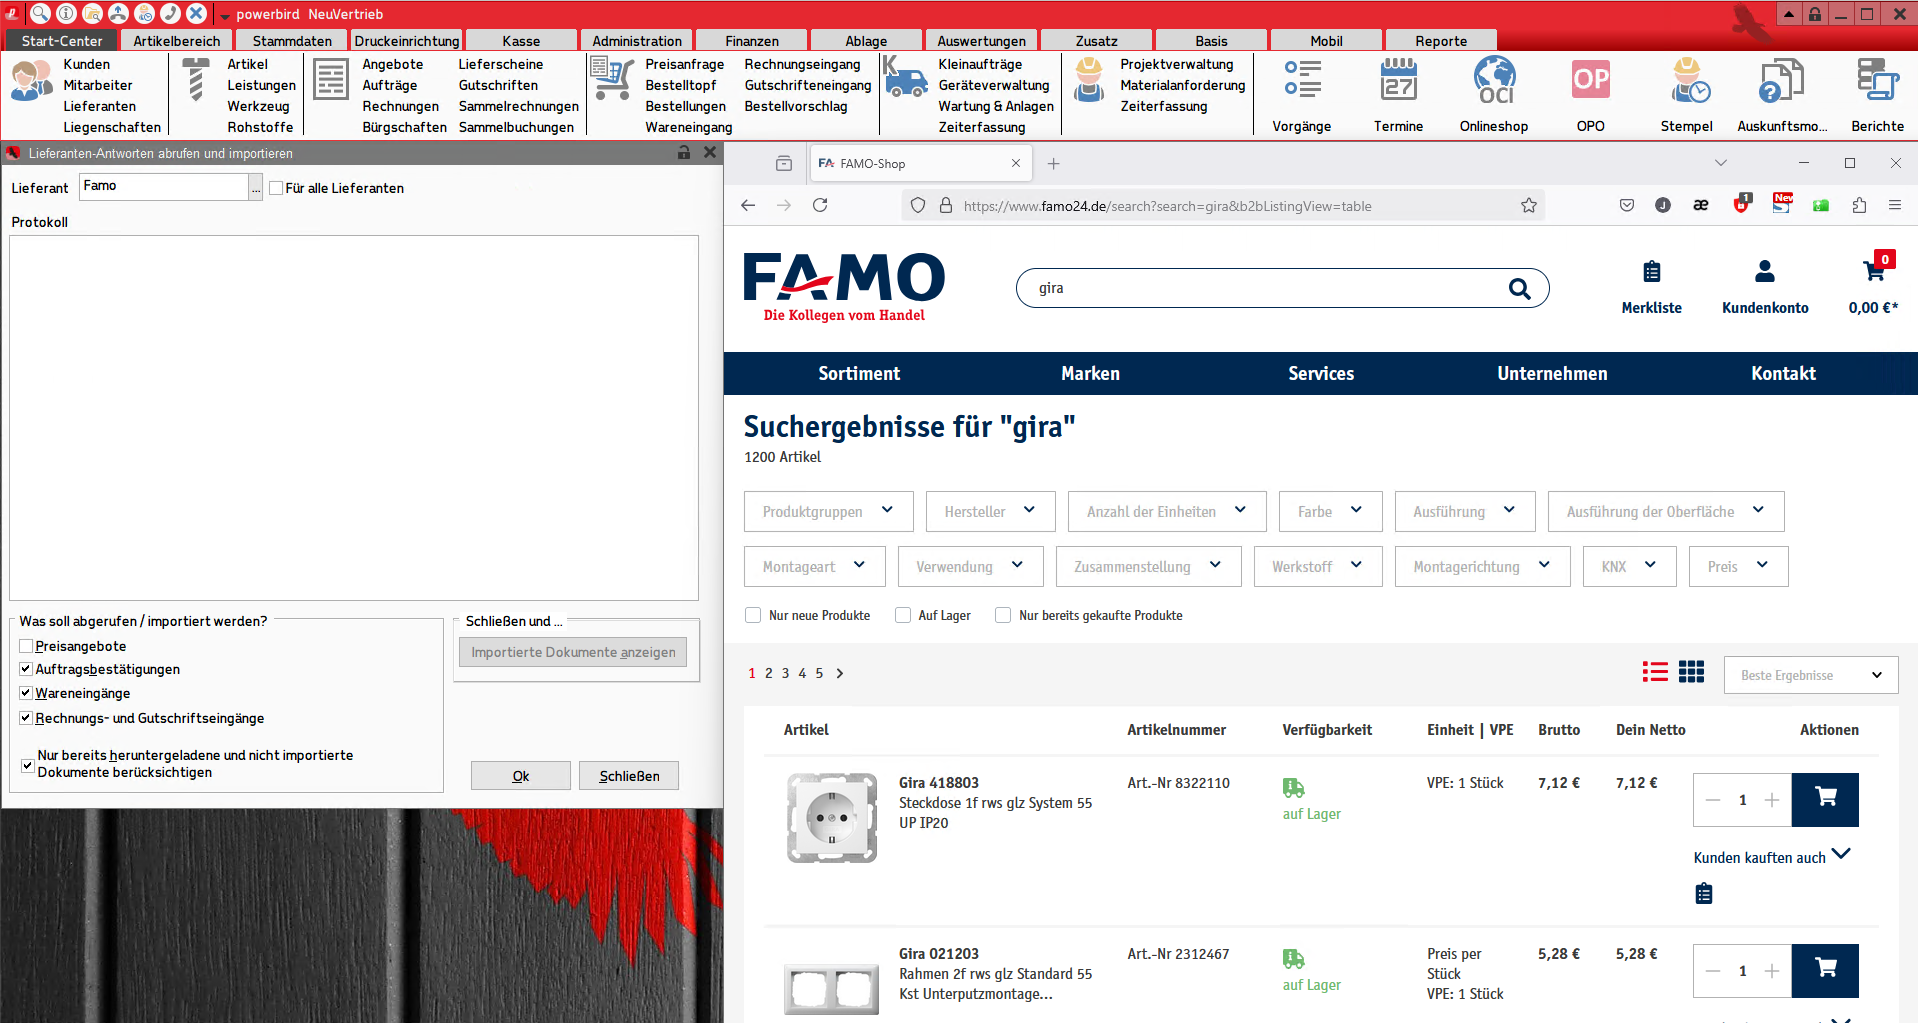Screen dimensions: 1918x1023
Task: Open the Vorgänge list icon
Action: point(1302,80)
